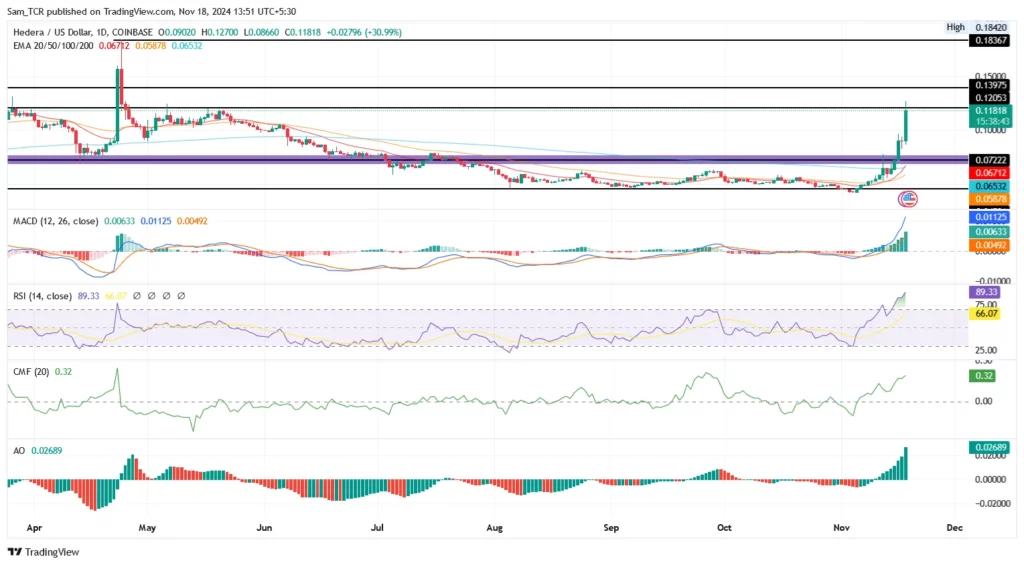Click the AO axis label 0.02689
Image resolution: width=1024 pixels, height=565 pixels.
(991, 447)
